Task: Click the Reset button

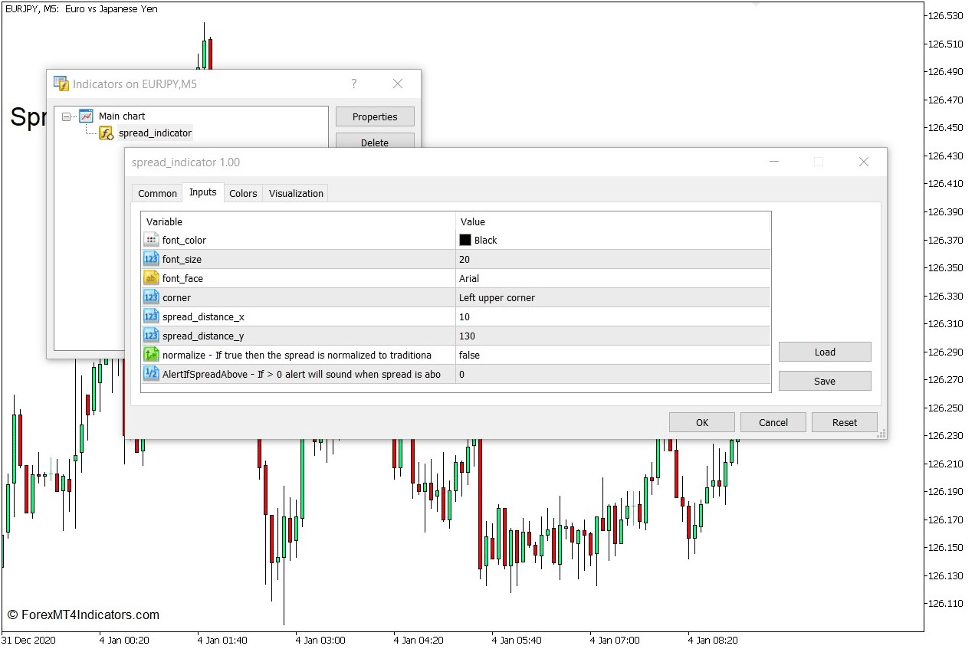Action: coord(844,422)
